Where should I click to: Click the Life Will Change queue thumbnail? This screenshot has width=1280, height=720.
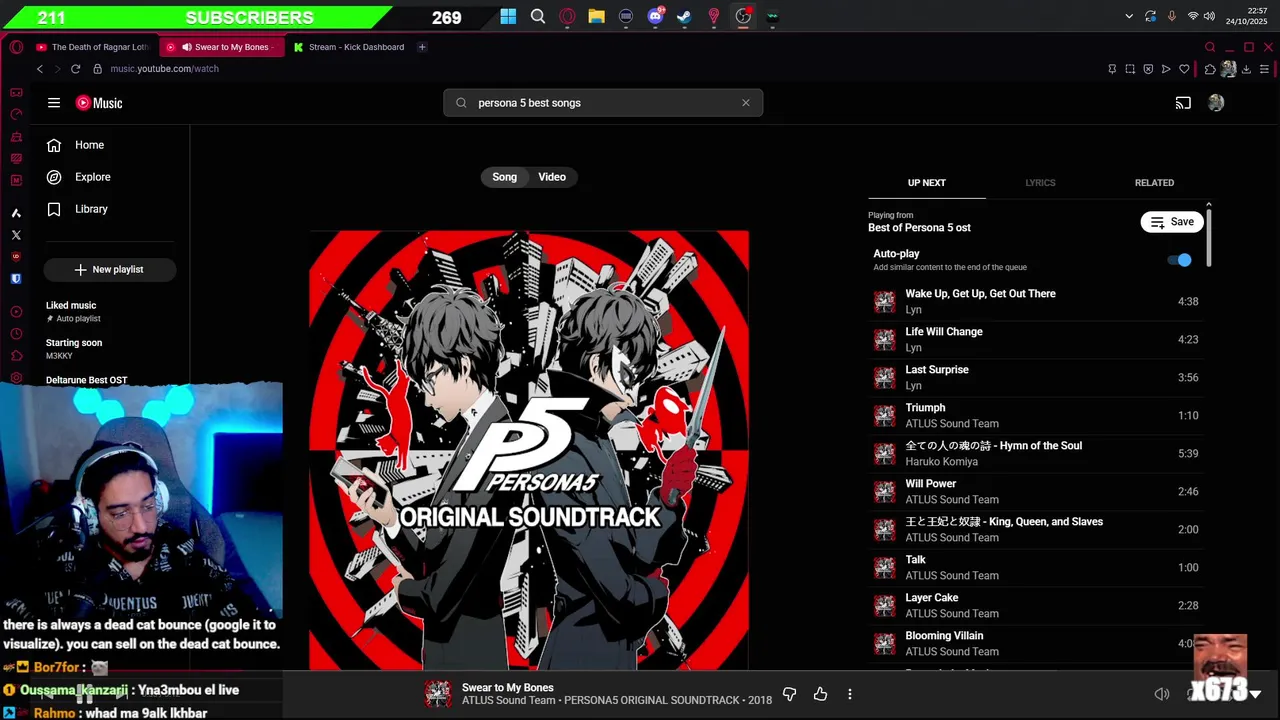pos(884,339)
